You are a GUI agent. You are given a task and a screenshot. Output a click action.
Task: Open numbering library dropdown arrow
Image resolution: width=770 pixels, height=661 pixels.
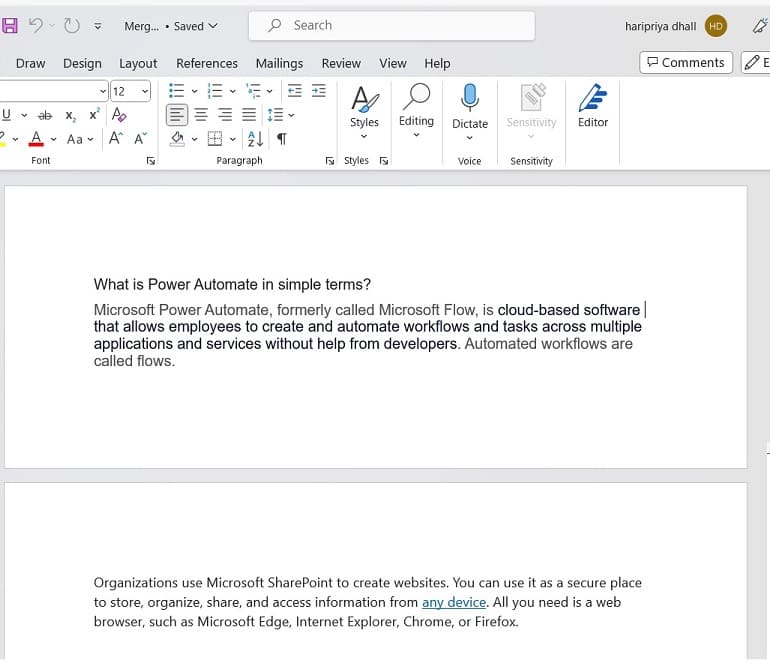(x=232, y=91)
